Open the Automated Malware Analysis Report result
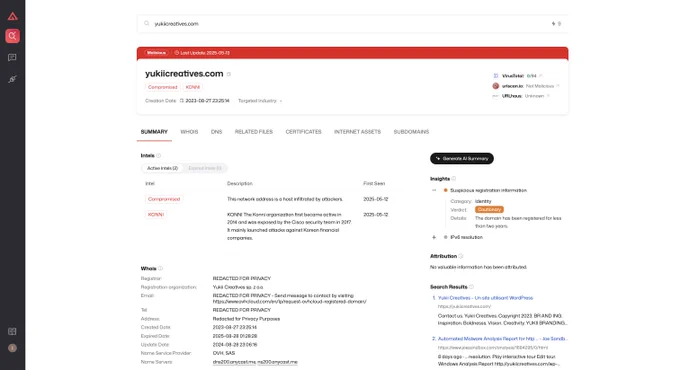This screenshot has height=370, width=680. pyautogui.click(x=502, y=339)
